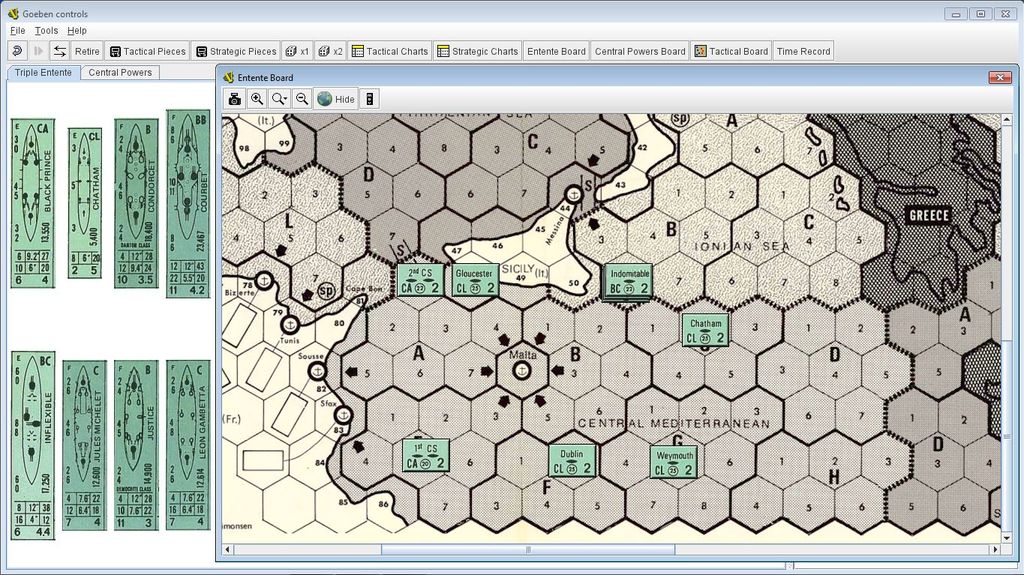Open zoom level dropdown in board toolbar
Image resolution: width=1024 pixels, height=575 pixels.
click(280, 99)
